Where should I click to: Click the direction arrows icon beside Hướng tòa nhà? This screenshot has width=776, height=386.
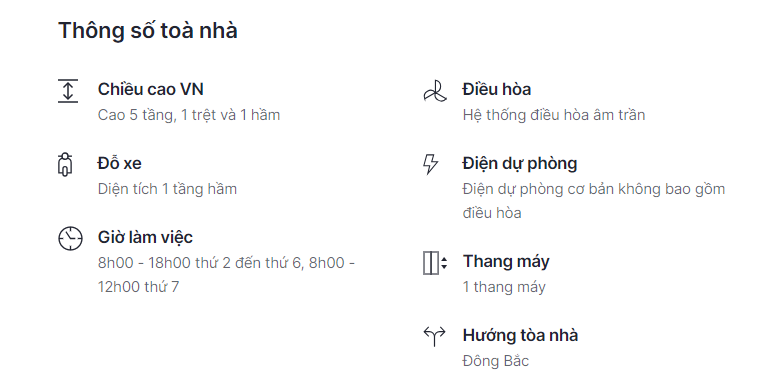point(435,337)
